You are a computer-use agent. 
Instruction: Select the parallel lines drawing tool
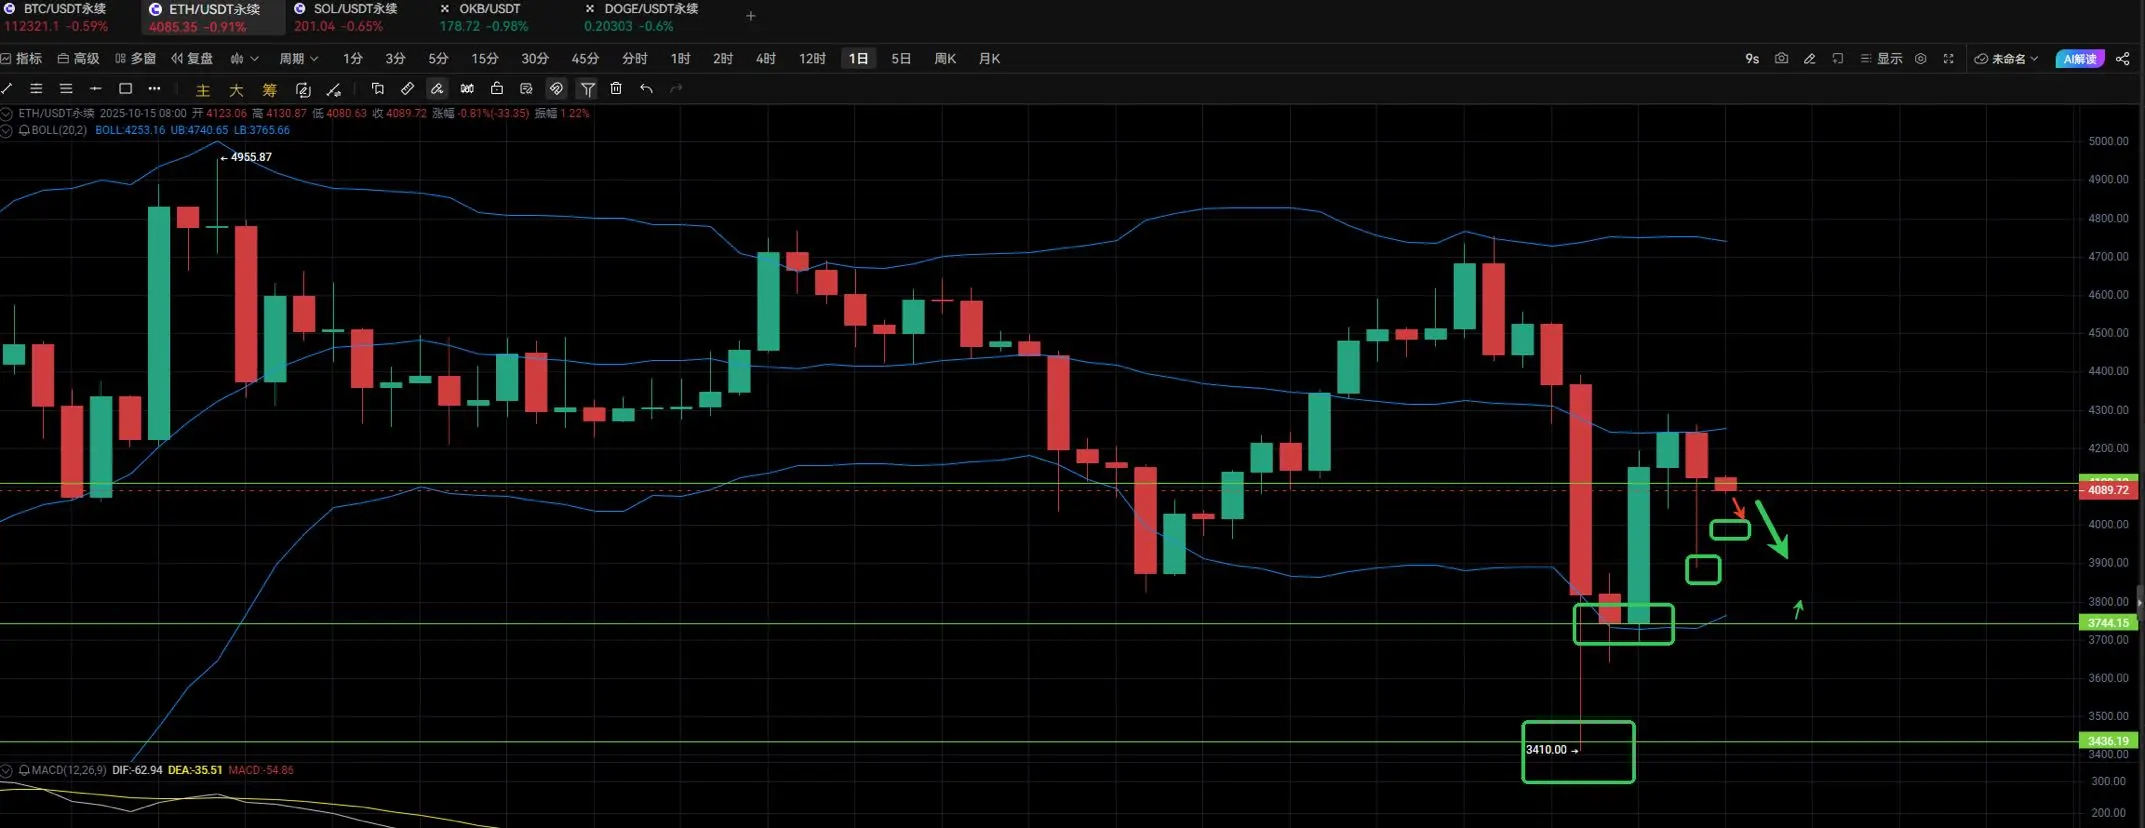pyautogui.click(x=36, y=89)
